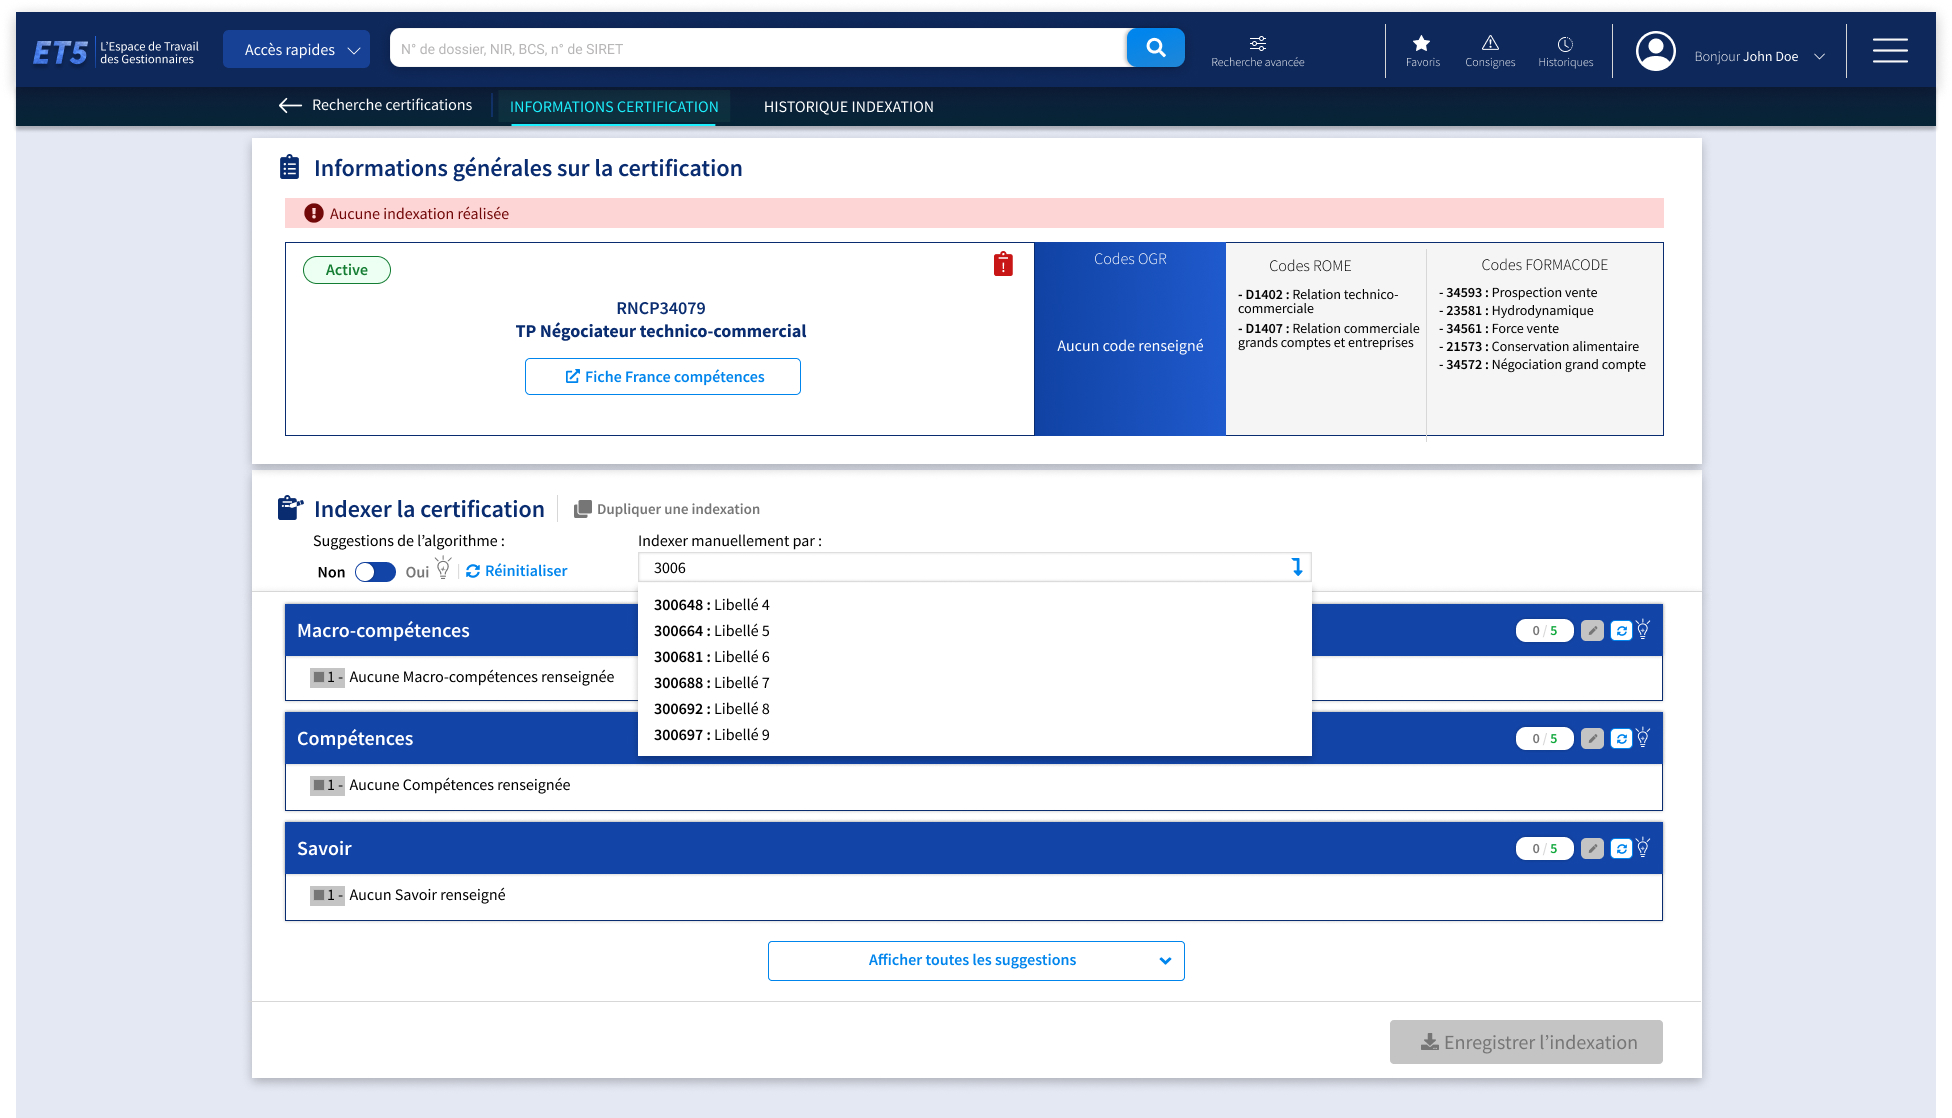Open Recherche avancée filters
This screenshot has height=1118, width=1952.
point(1257,50)
